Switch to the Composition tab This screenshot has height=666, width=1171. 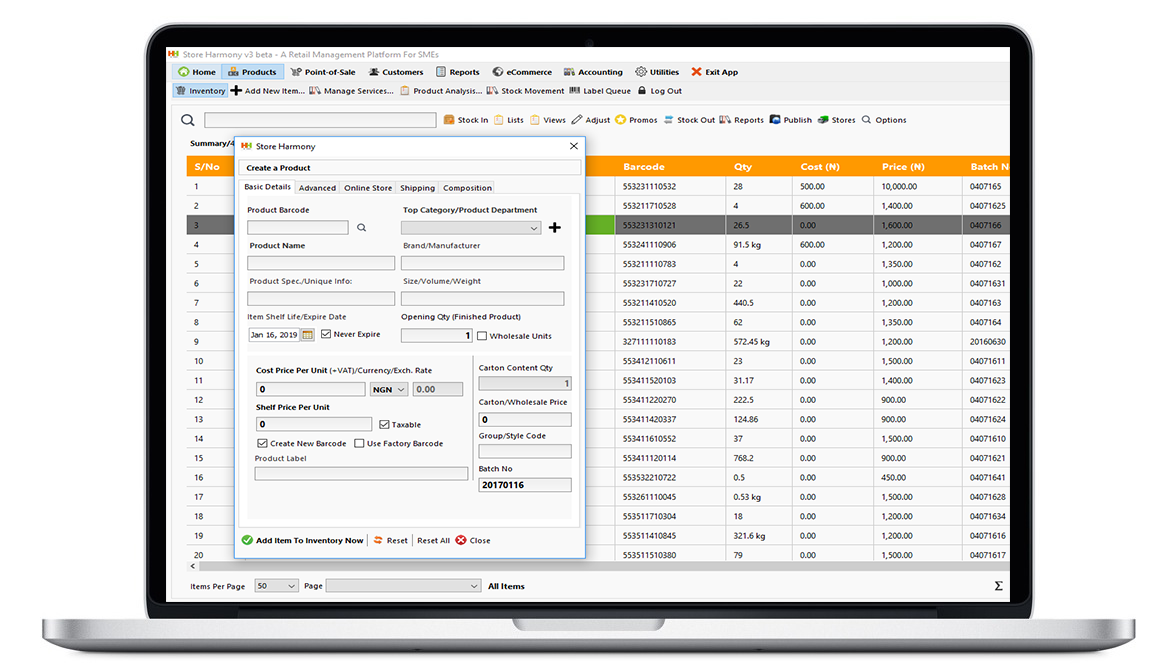[468, 188]
